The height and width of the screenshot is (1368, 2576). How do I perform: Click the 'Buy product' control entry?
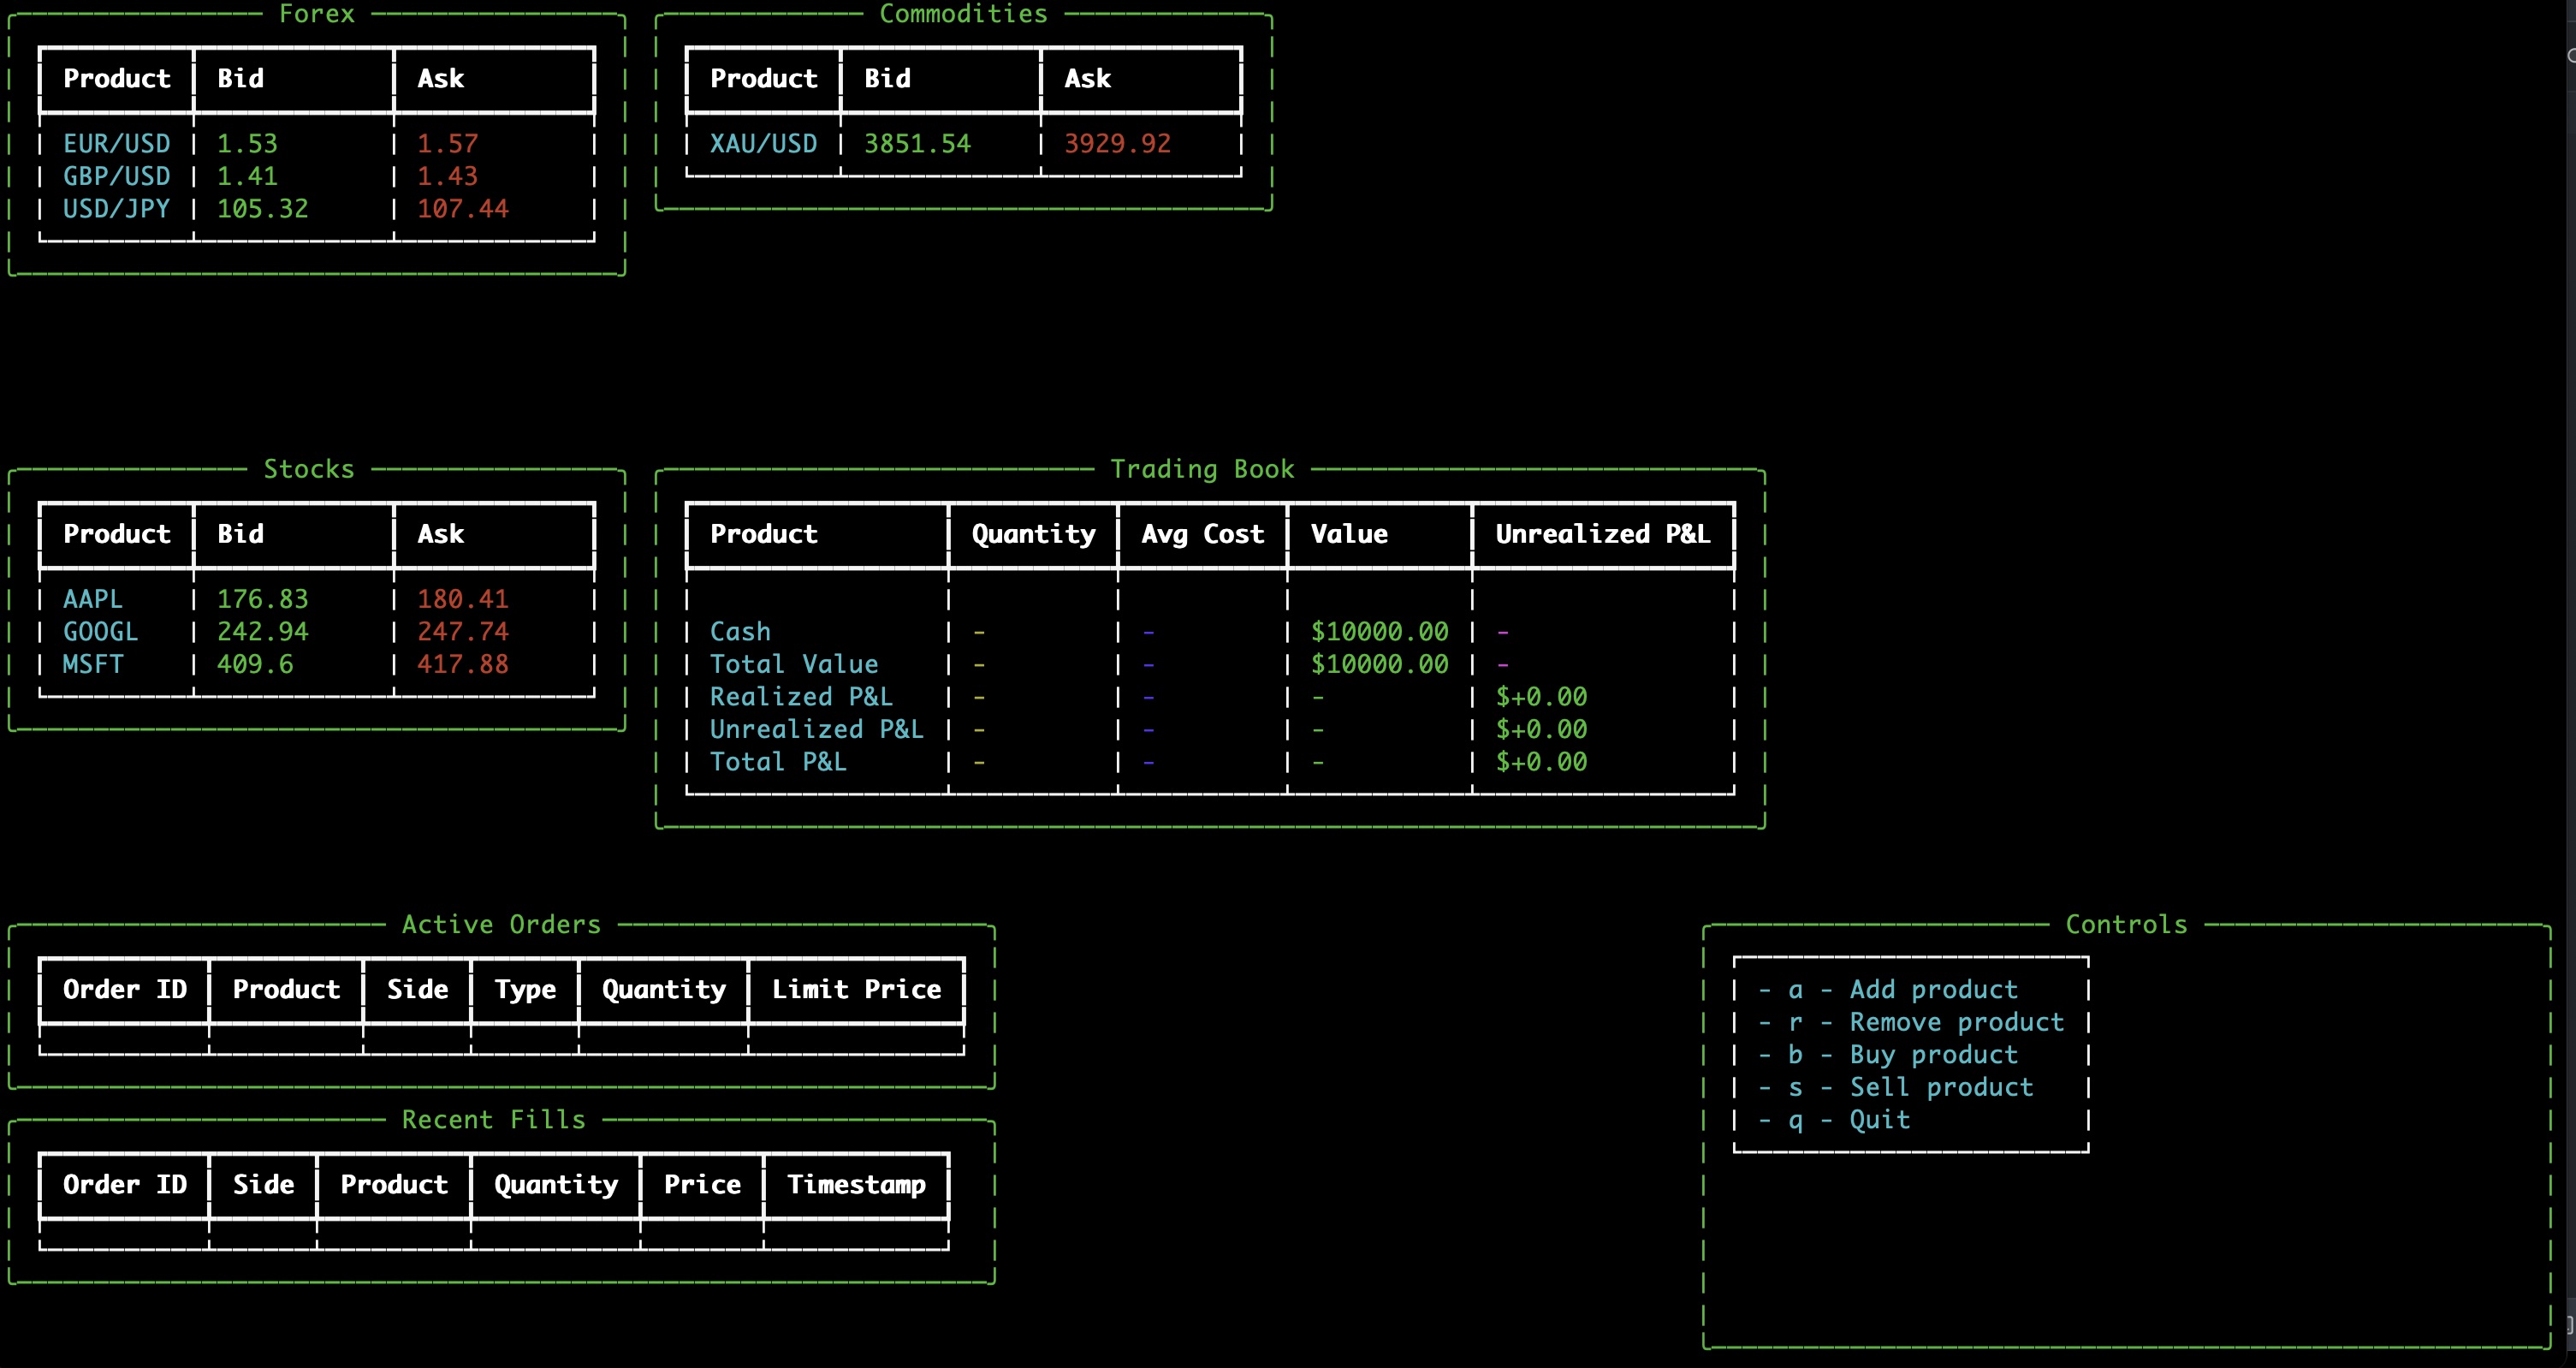point(1933,1055)
